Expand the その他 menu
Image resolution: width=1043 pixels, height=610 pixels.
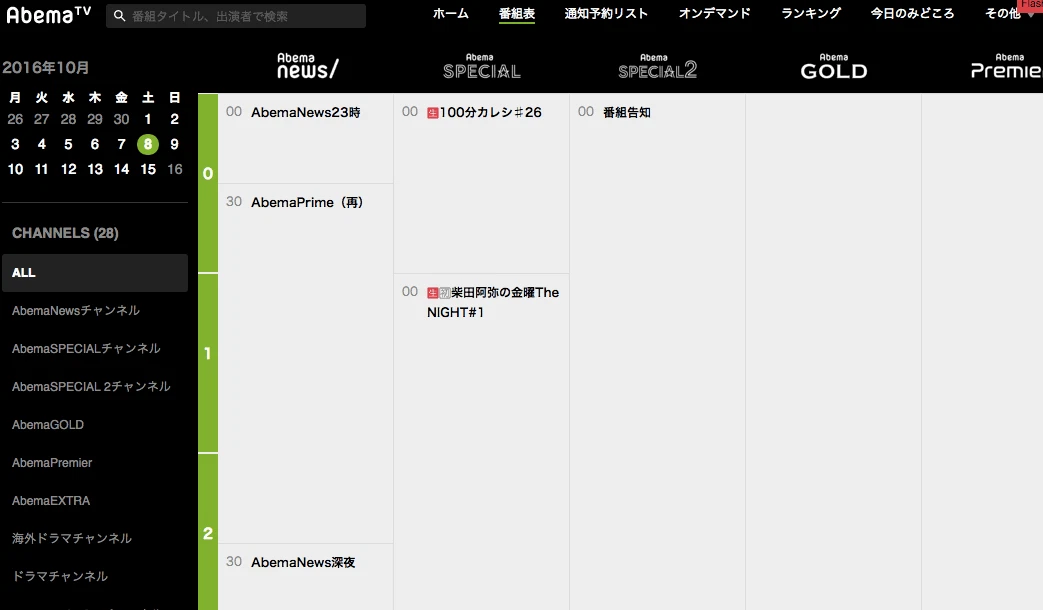point(1003,13)
